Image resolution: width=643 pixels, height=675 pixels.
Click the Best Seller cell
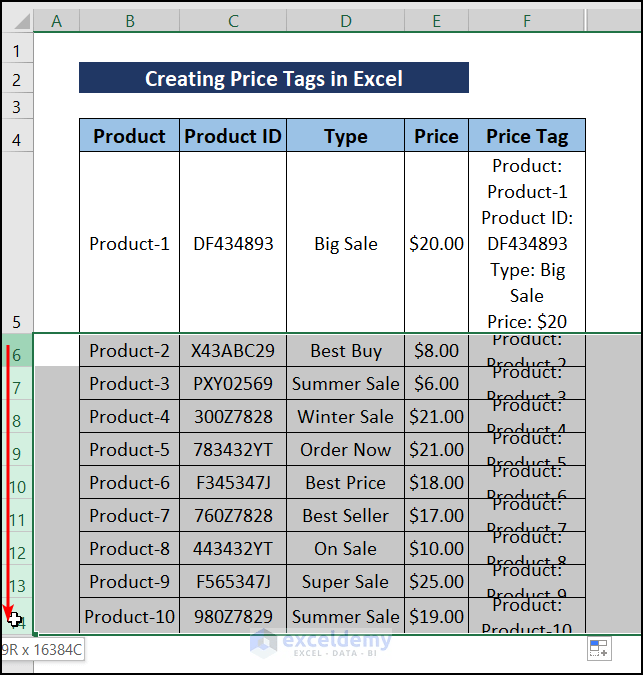click(x=346, y=515)
